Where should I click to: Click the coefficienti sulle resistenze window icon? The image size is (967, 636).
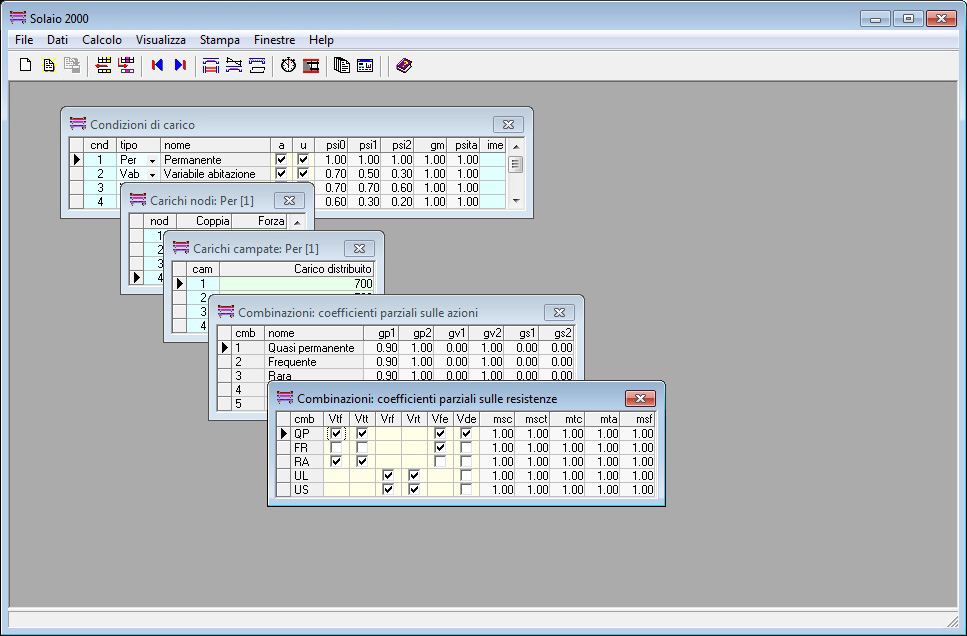point(284,398)
